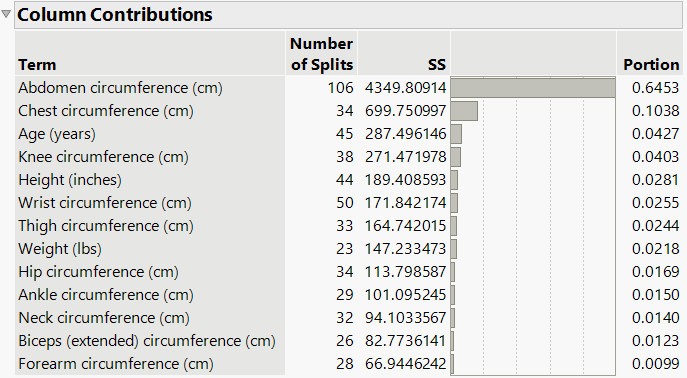The height and width of the screenshot is (378, 687).
Task: Click the 106 splits count for Abdomen
Action: pos(340,88)
